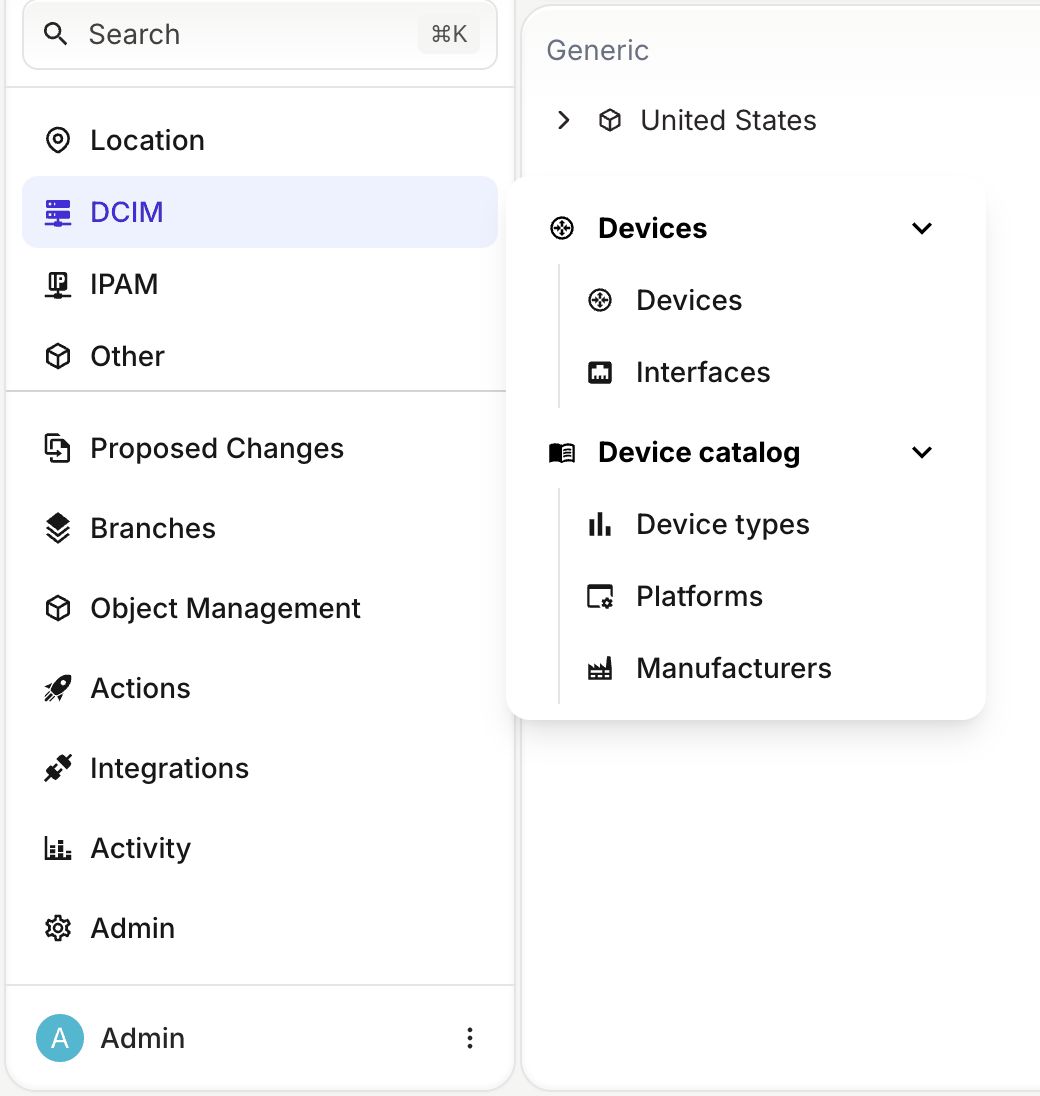
Task: Expand the United States tree node
Action: [564, 120]
